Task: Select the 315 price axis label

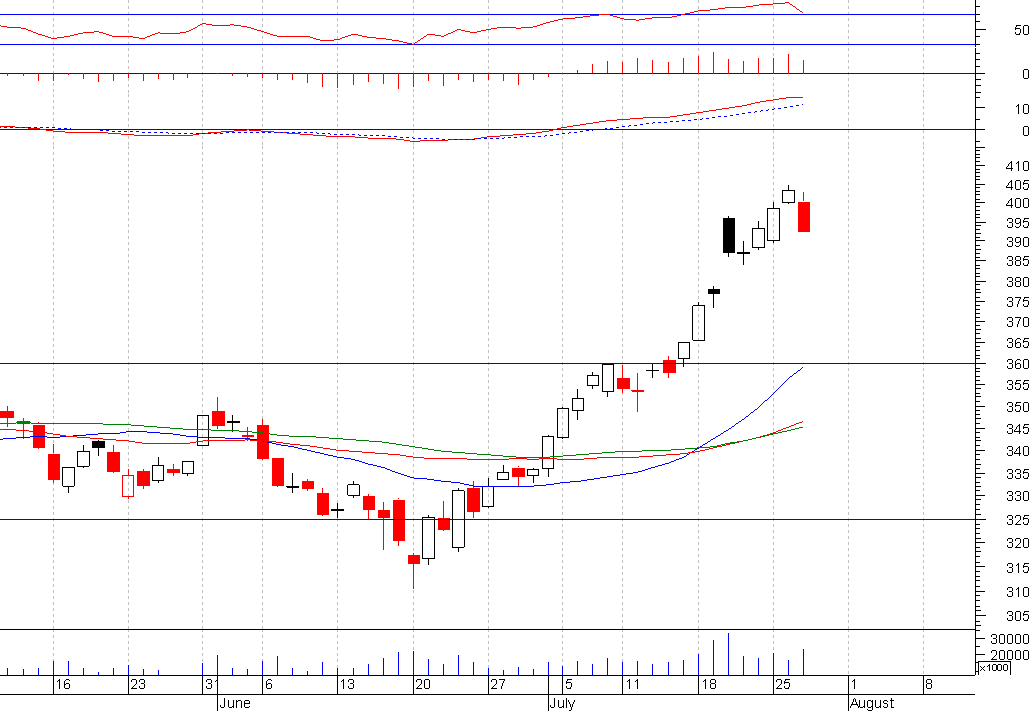Action: click(1018, 568)
